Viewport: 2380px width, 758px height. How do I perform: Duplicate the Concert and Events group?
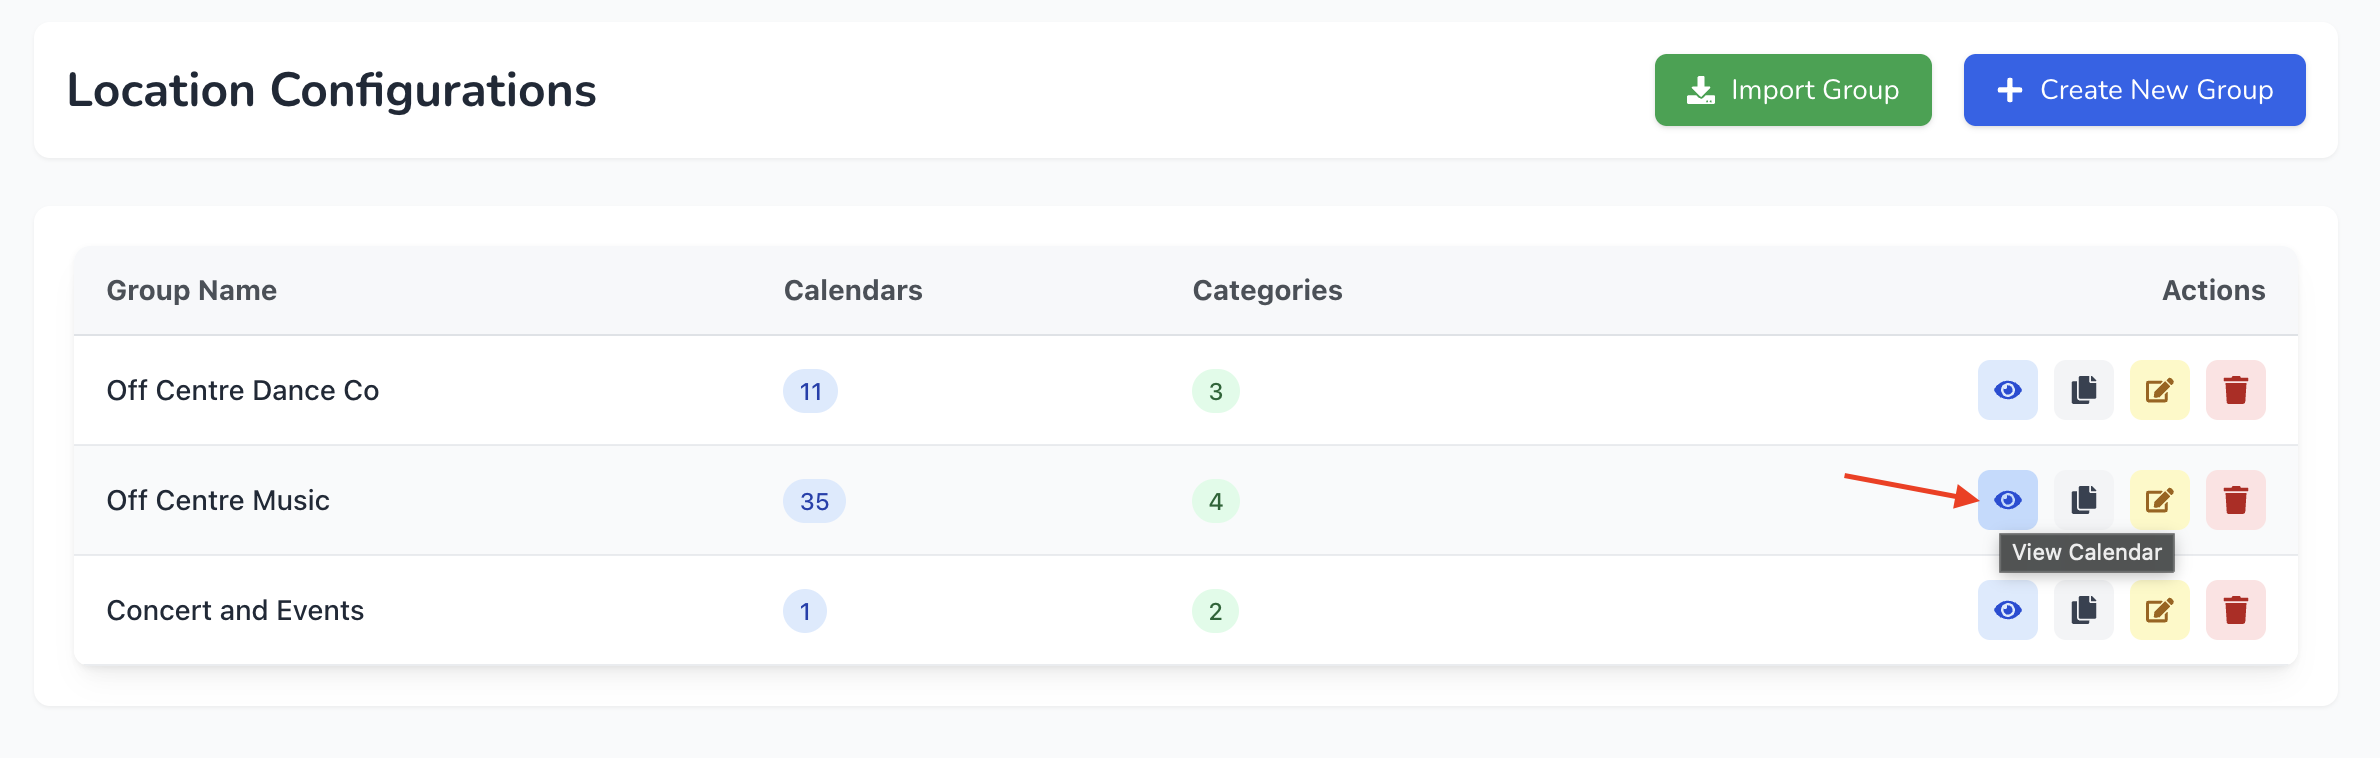pyautogui.click(x=2083, y=610)
